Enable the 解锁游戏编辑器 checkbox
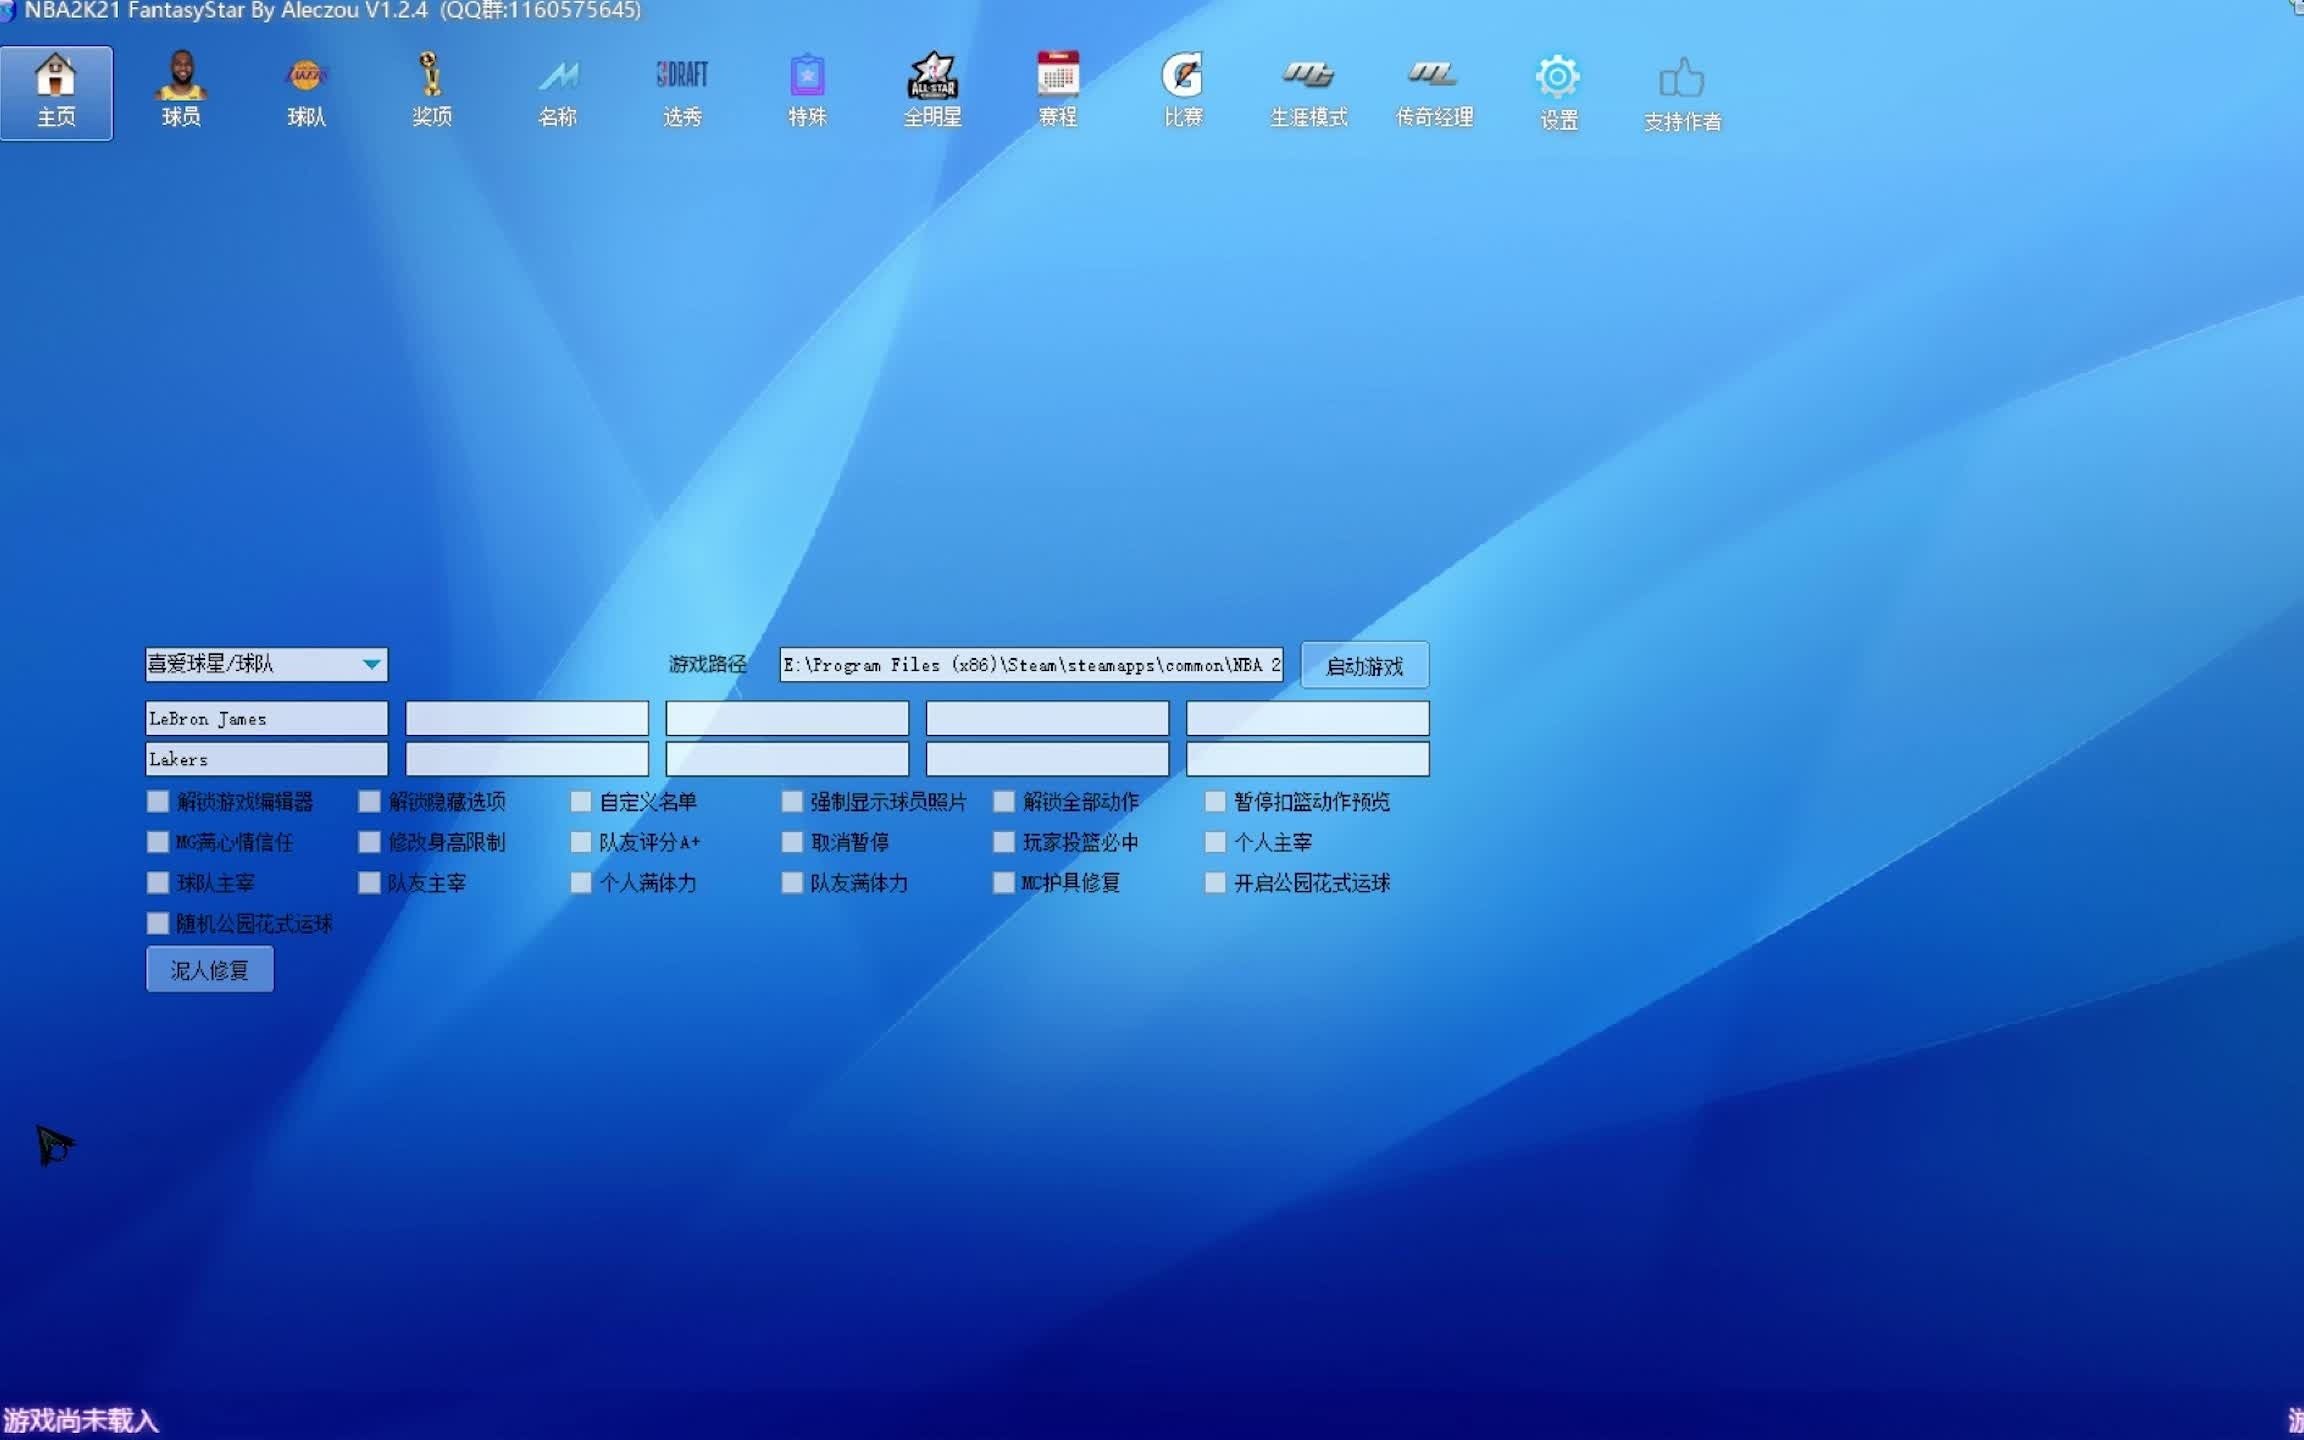2304x1440 pixels. [x=158, y=802]
